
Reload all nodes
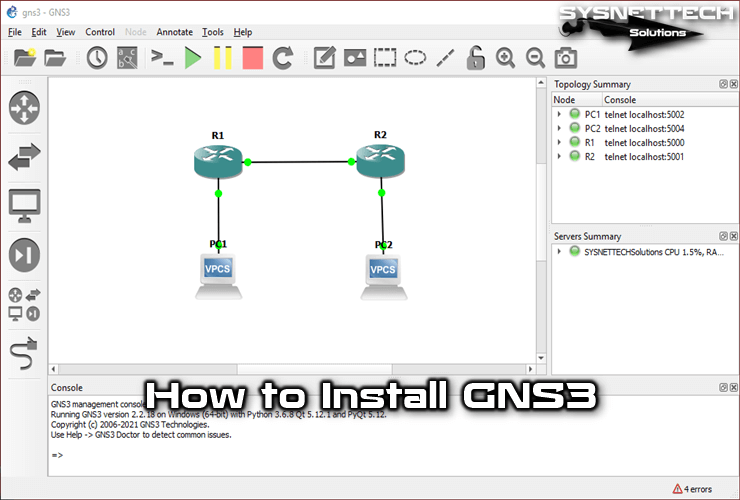(283, 58)
